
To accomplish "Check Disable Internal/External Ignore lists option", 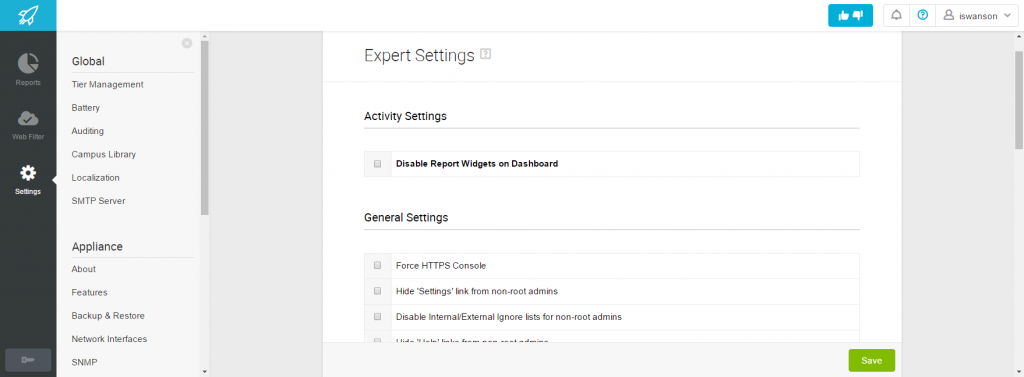I will (377, 316).
